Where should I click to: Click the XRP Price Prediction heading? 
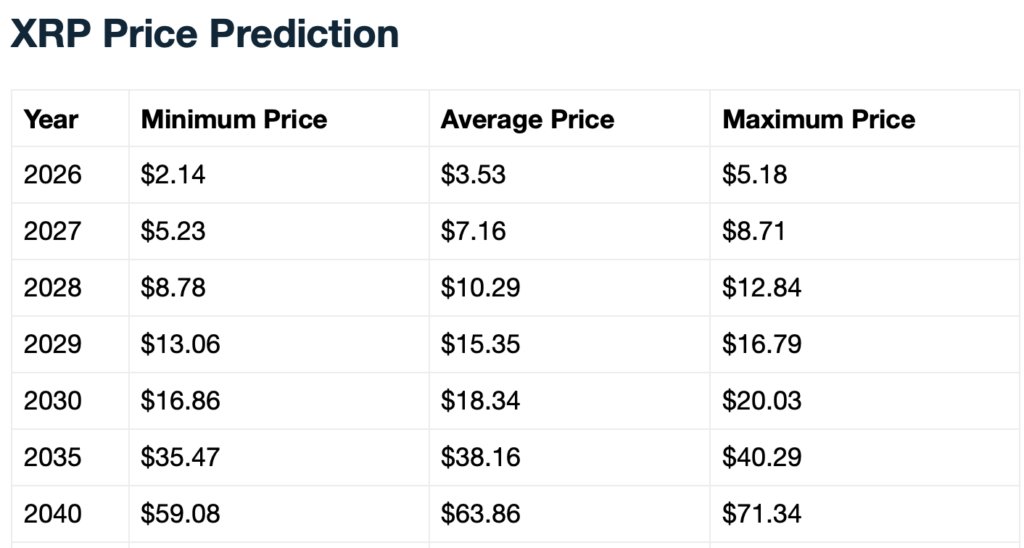204,34
